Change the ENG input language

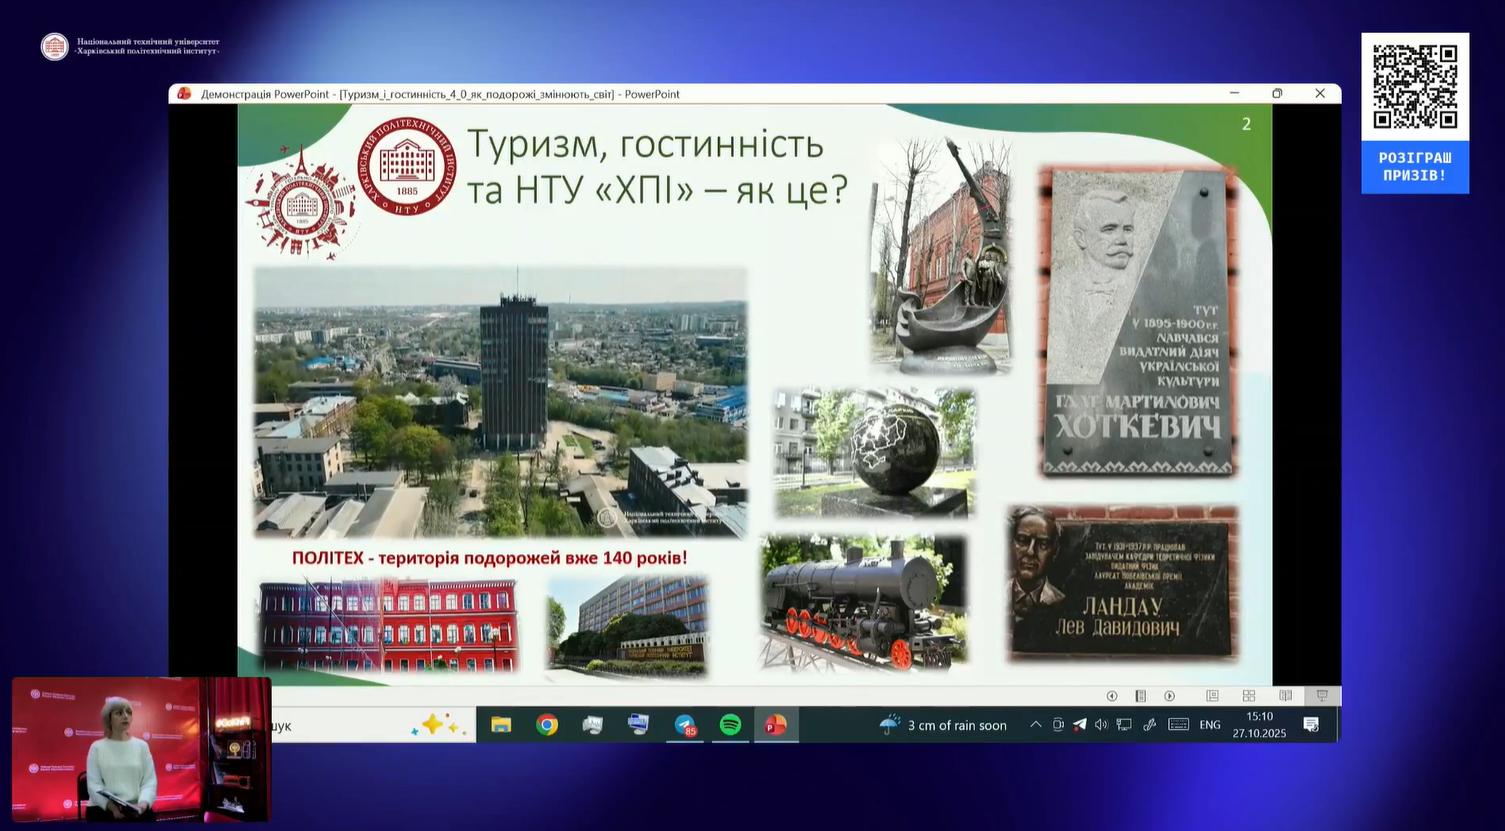coord(1210,725)
